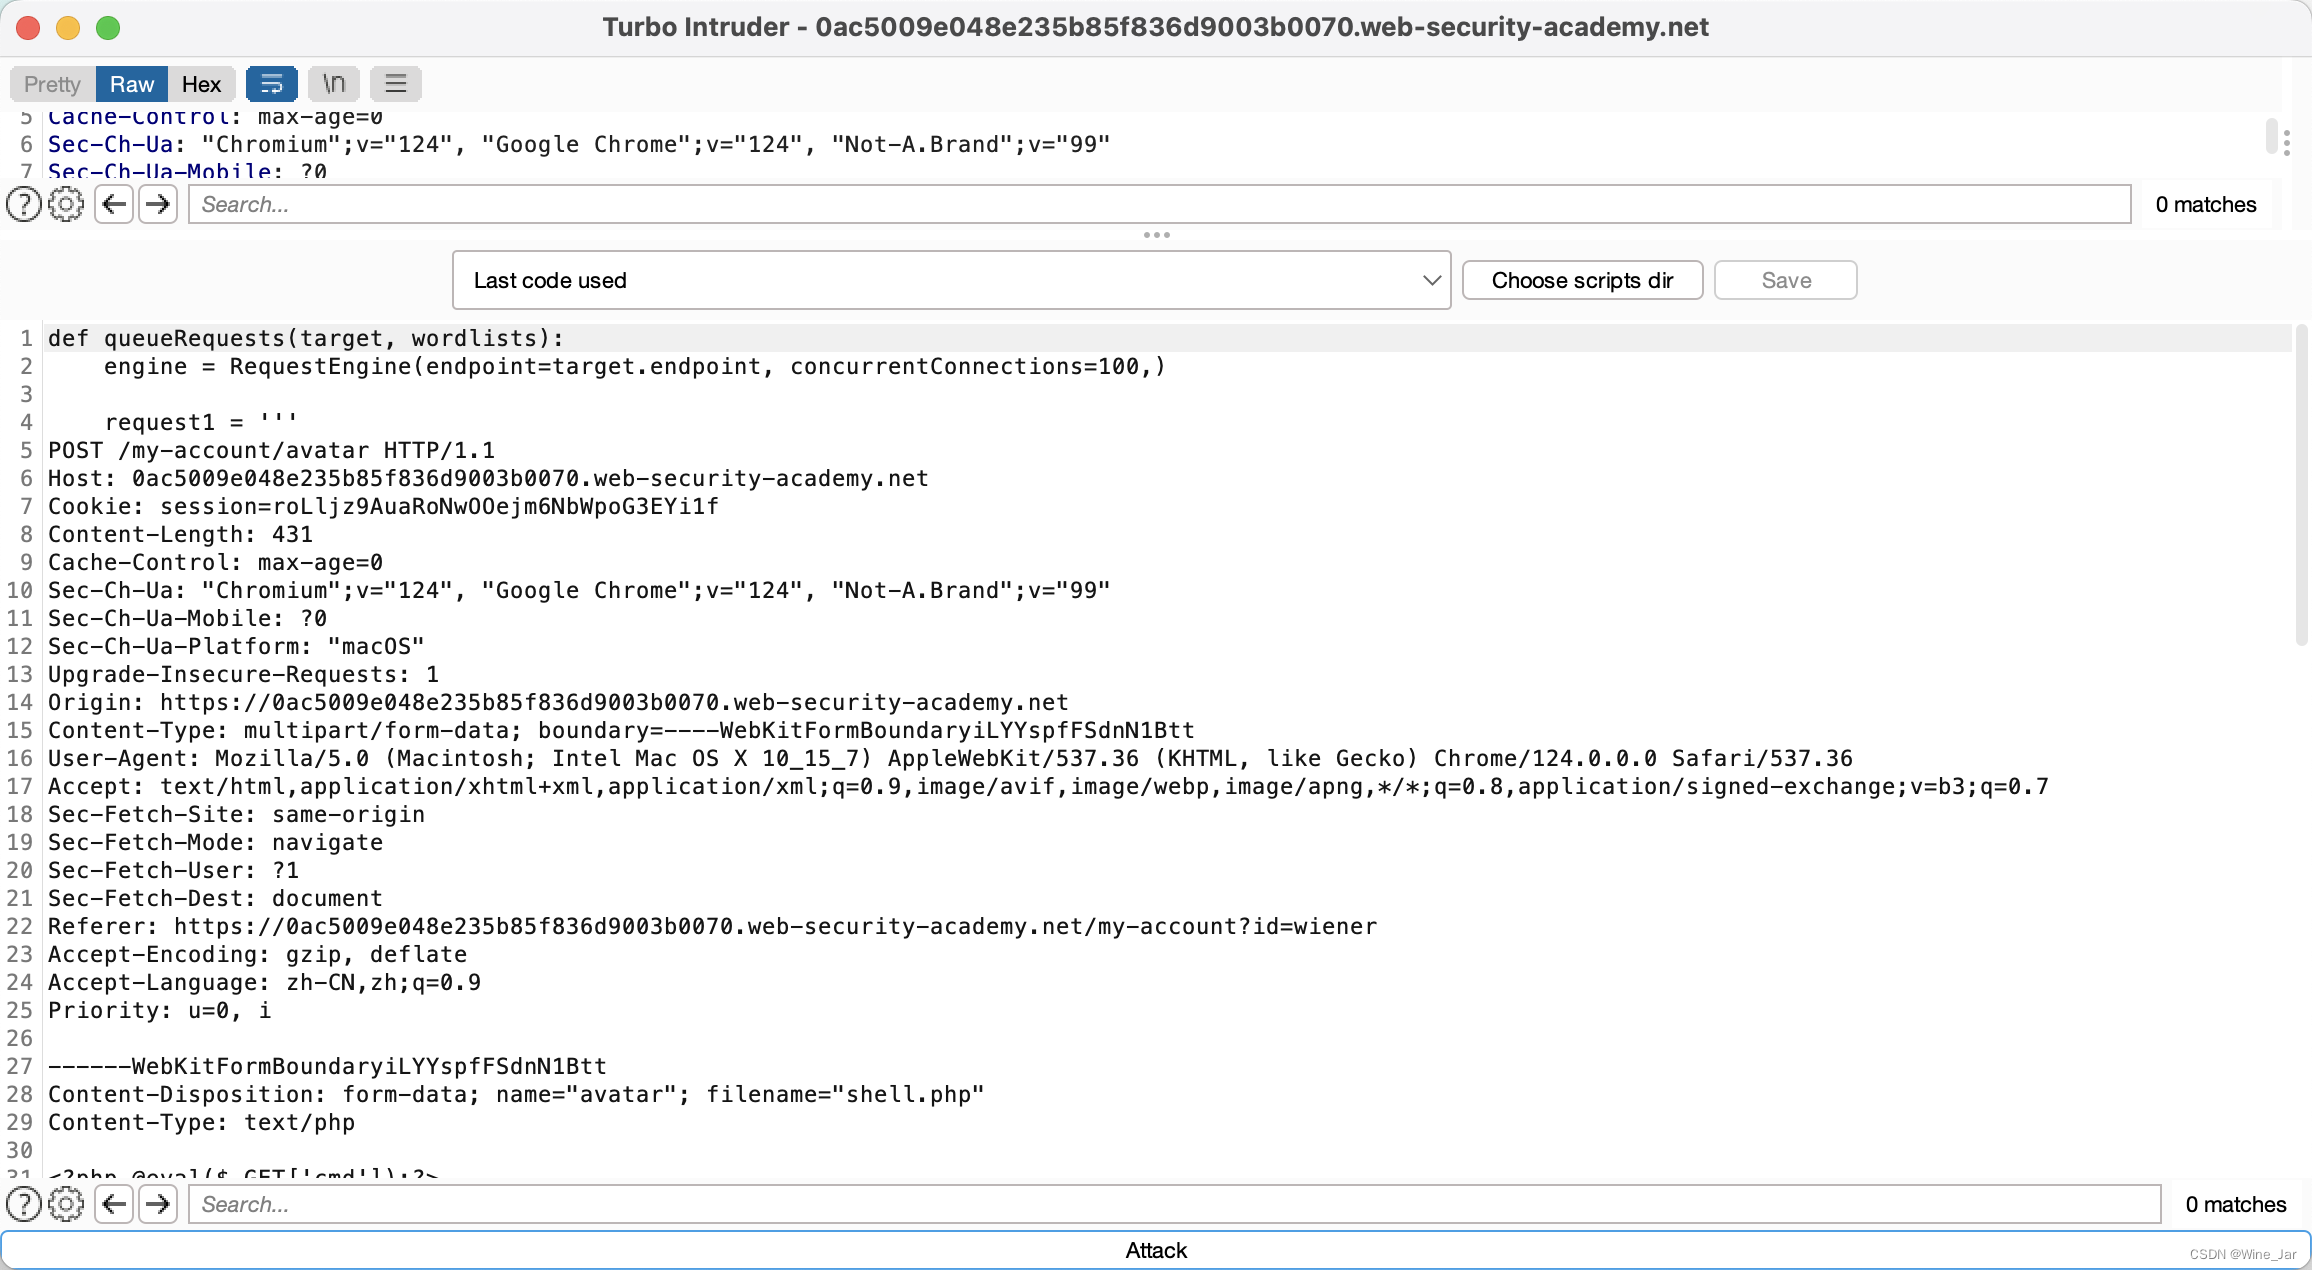The image size is (2312, 1270).
Task: Click the line 'def queueRequests(target, wordlists):'
Action: click(x=306, y=338)
